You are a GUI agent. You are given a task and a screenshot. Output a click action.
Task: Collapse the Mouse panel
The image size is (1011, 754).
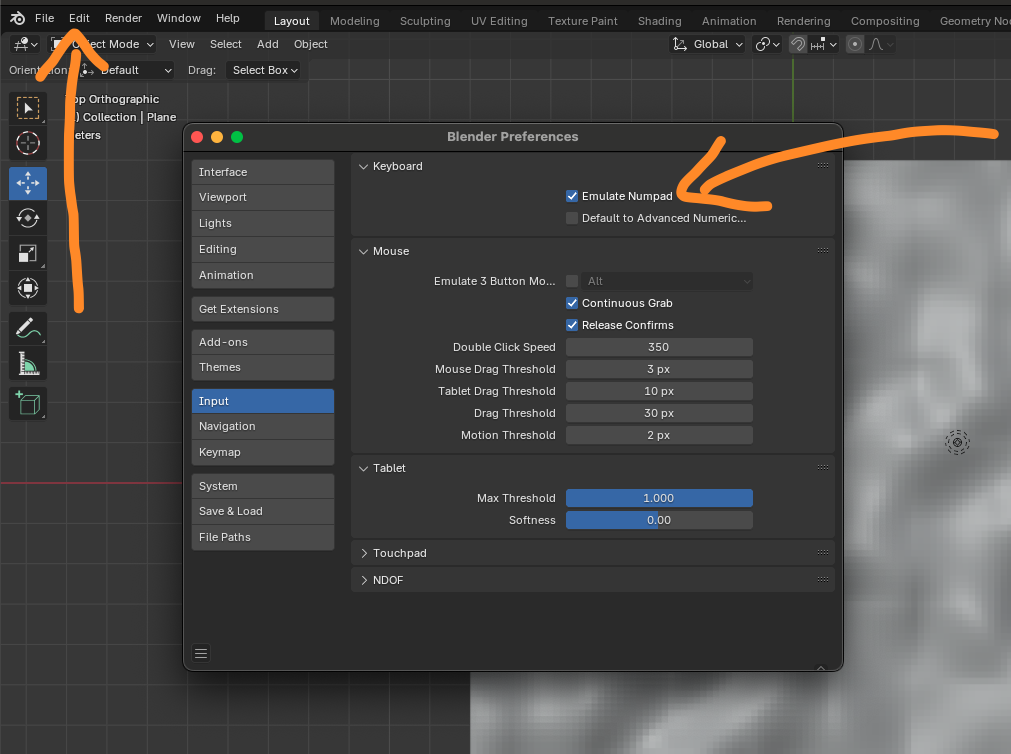pos(364,252)
